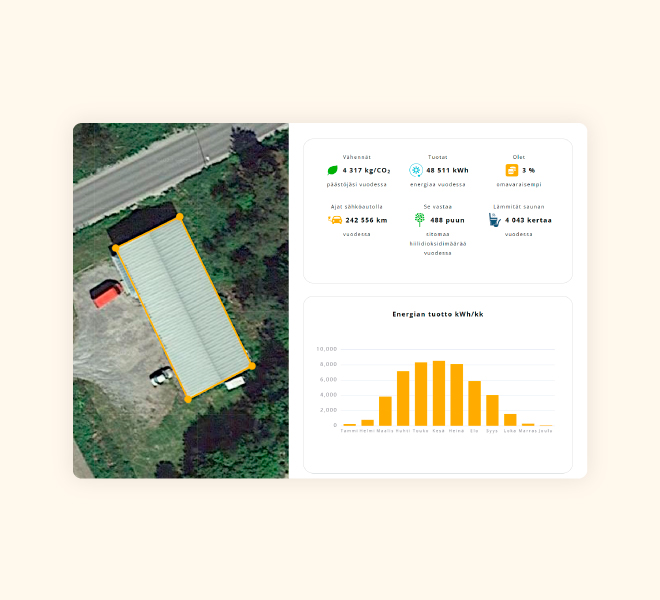Click the yellow electric car icon
Image resolution: width=660 pixels, height=600 pixels.
point(336,220)
